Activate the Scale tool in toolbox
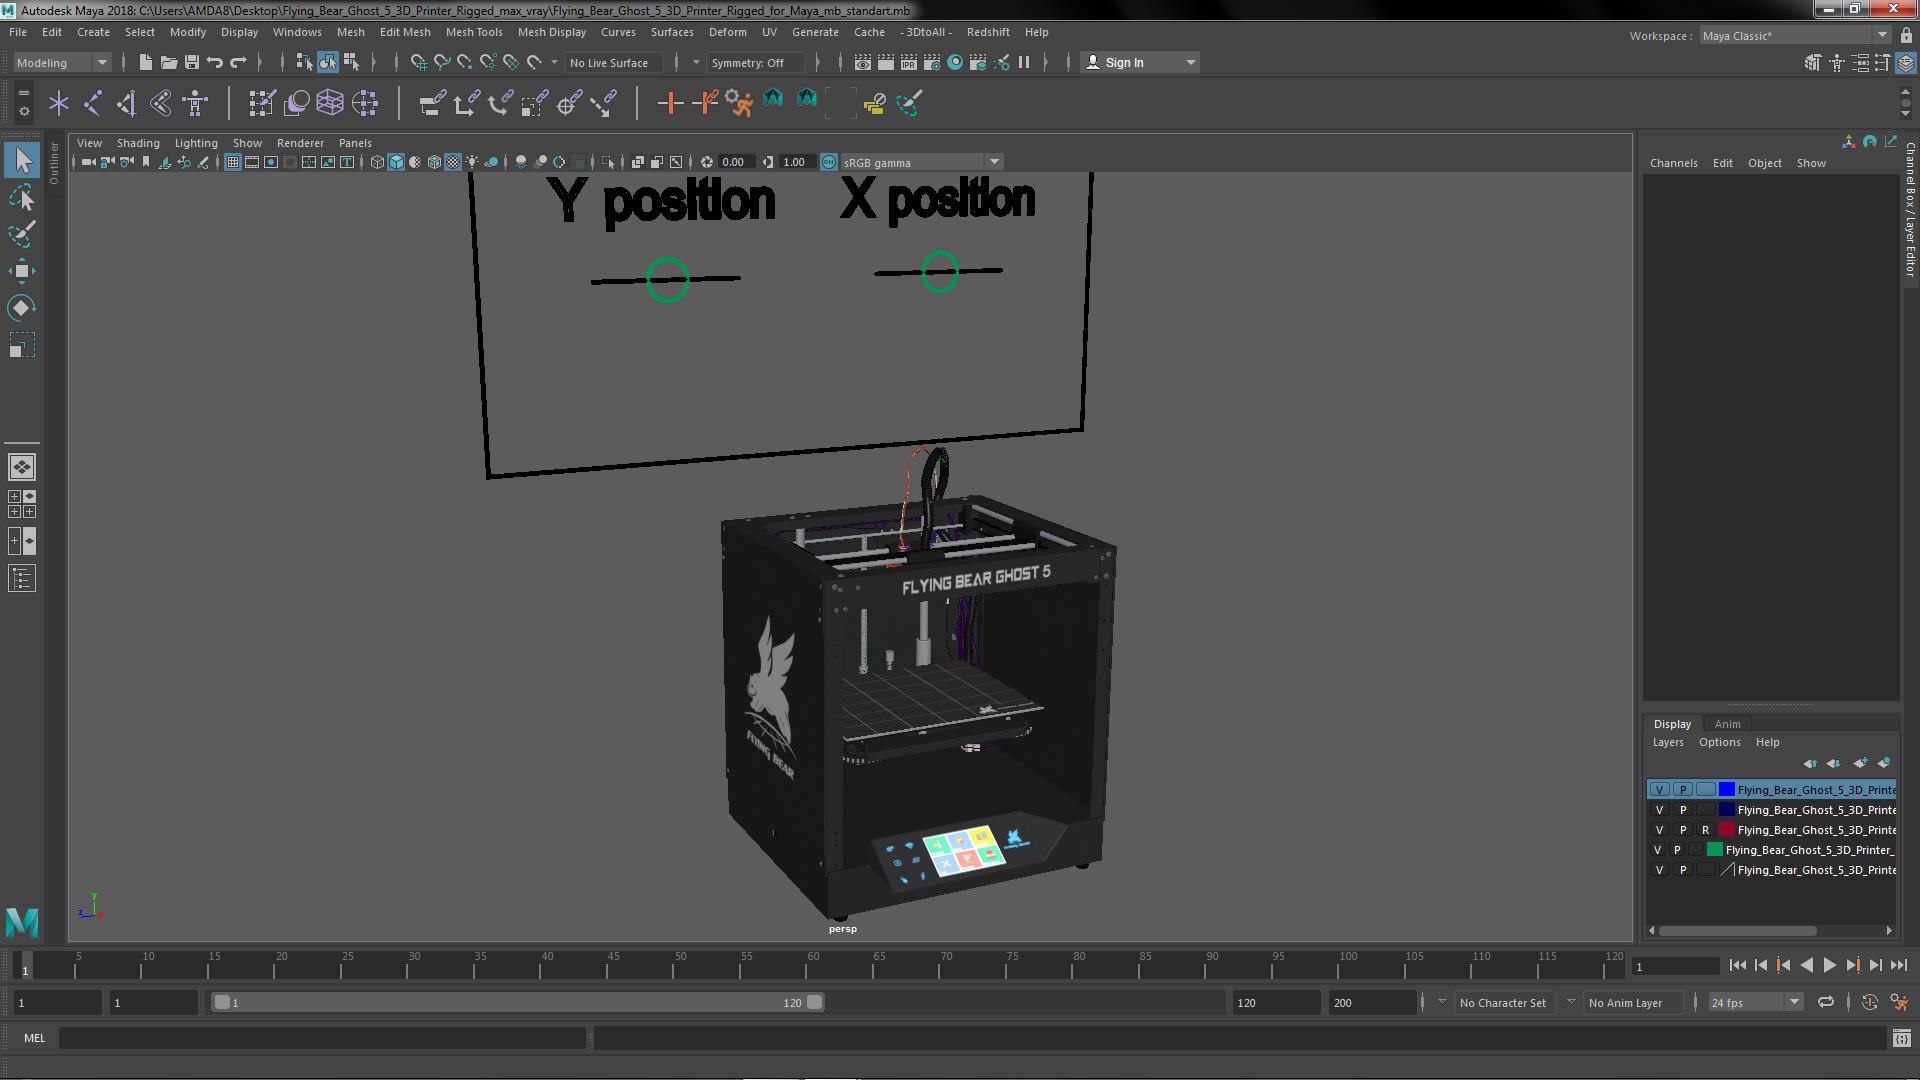Image resolution: width=1920 pixels, height=1080 pixels. coord(22,345)
